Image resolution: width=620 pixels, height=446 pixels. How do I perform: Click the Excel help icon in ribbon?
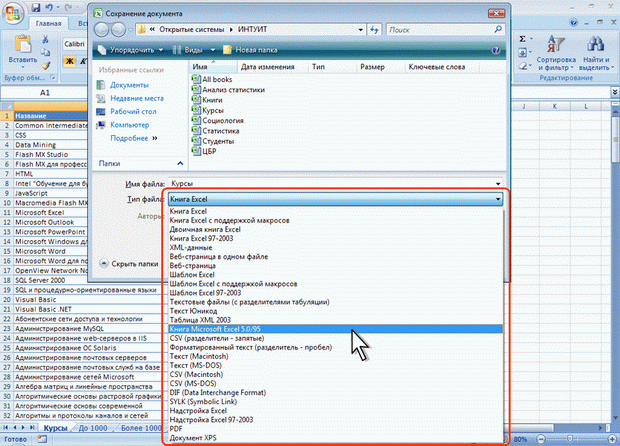(x=573, y=23)
